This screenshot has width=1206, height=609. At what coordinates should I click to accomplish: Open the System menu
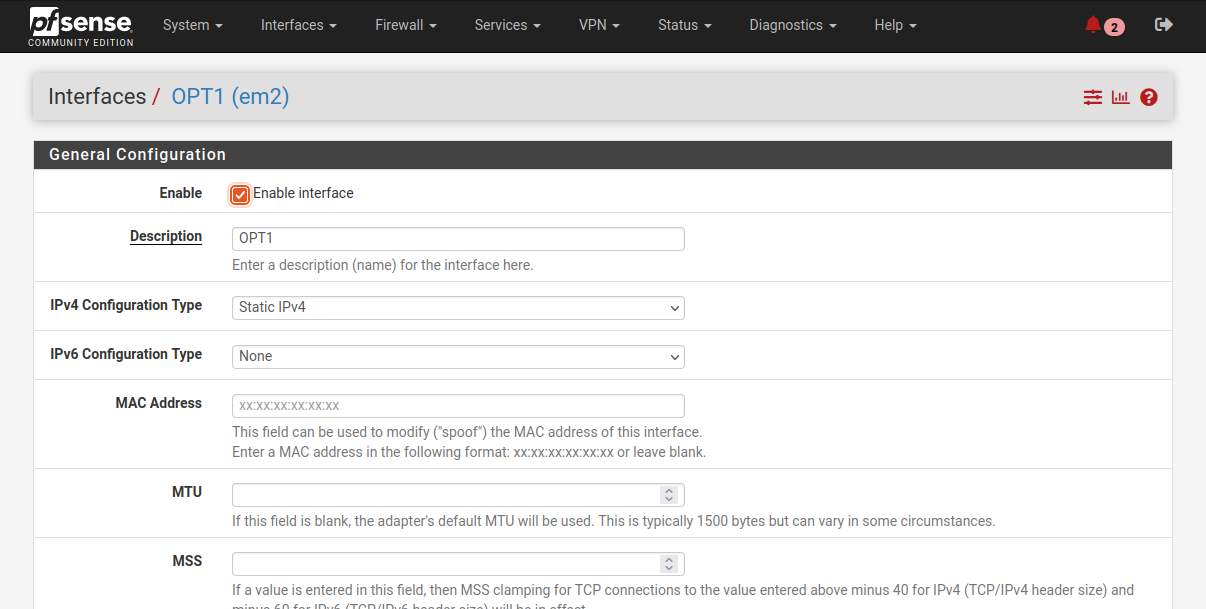pyautogui.click(x=192, y=25)
